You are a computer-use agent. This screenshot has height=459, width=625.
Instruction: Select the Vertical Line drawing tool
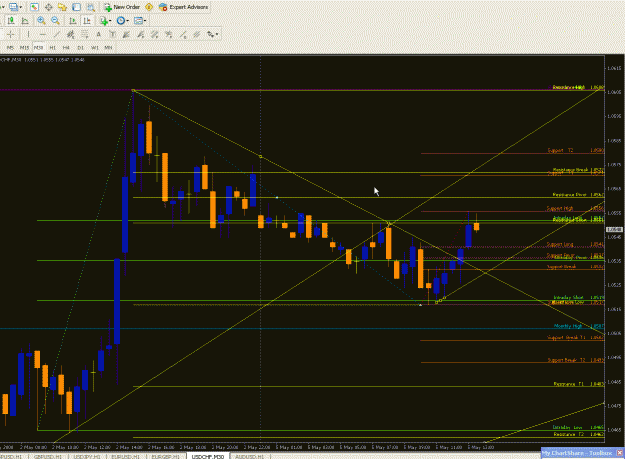(x=28, y=35)
